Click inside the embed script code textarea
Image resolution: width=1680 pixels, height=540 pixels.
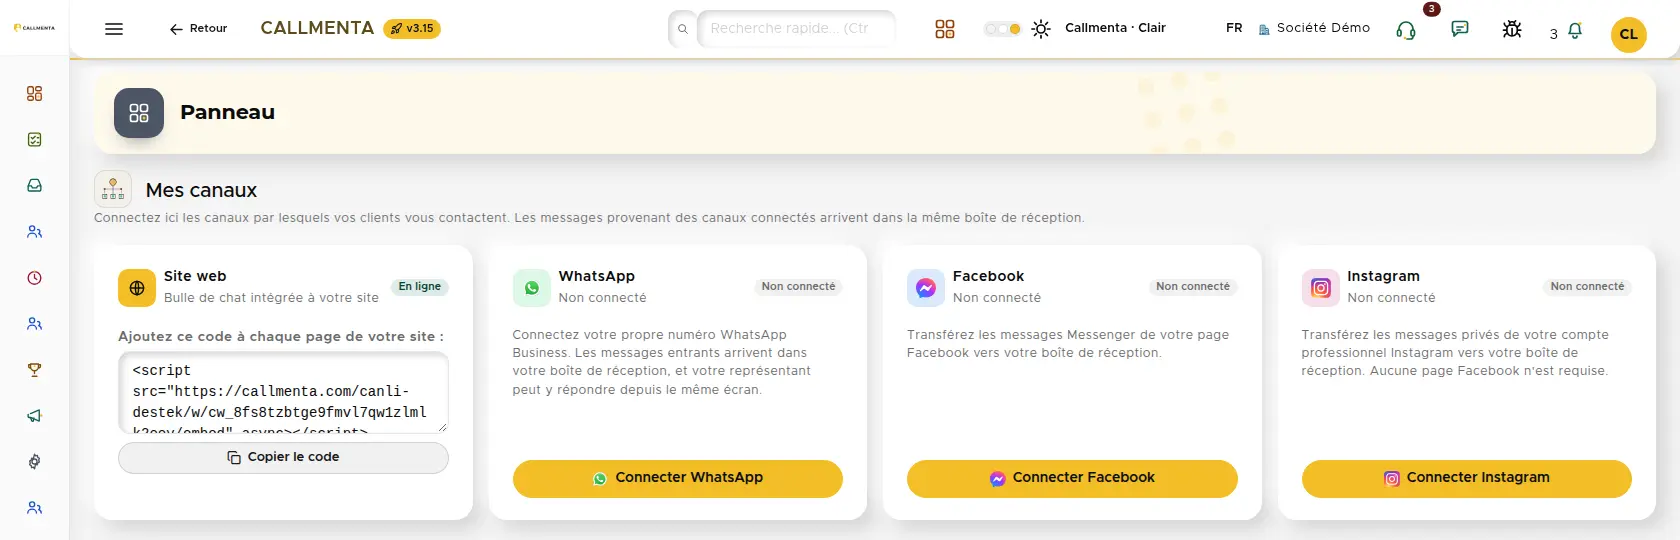click(x=283, y=392)
